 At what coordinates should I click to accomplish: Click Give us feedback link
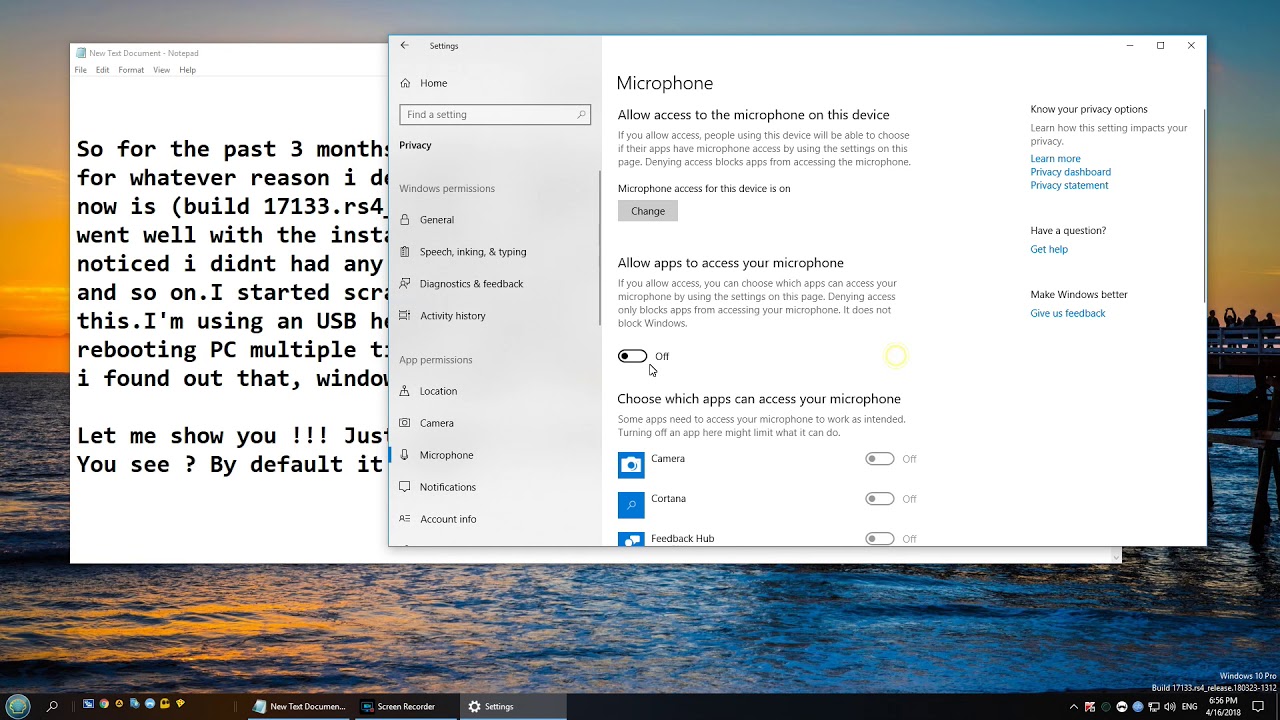[1067, 313]
